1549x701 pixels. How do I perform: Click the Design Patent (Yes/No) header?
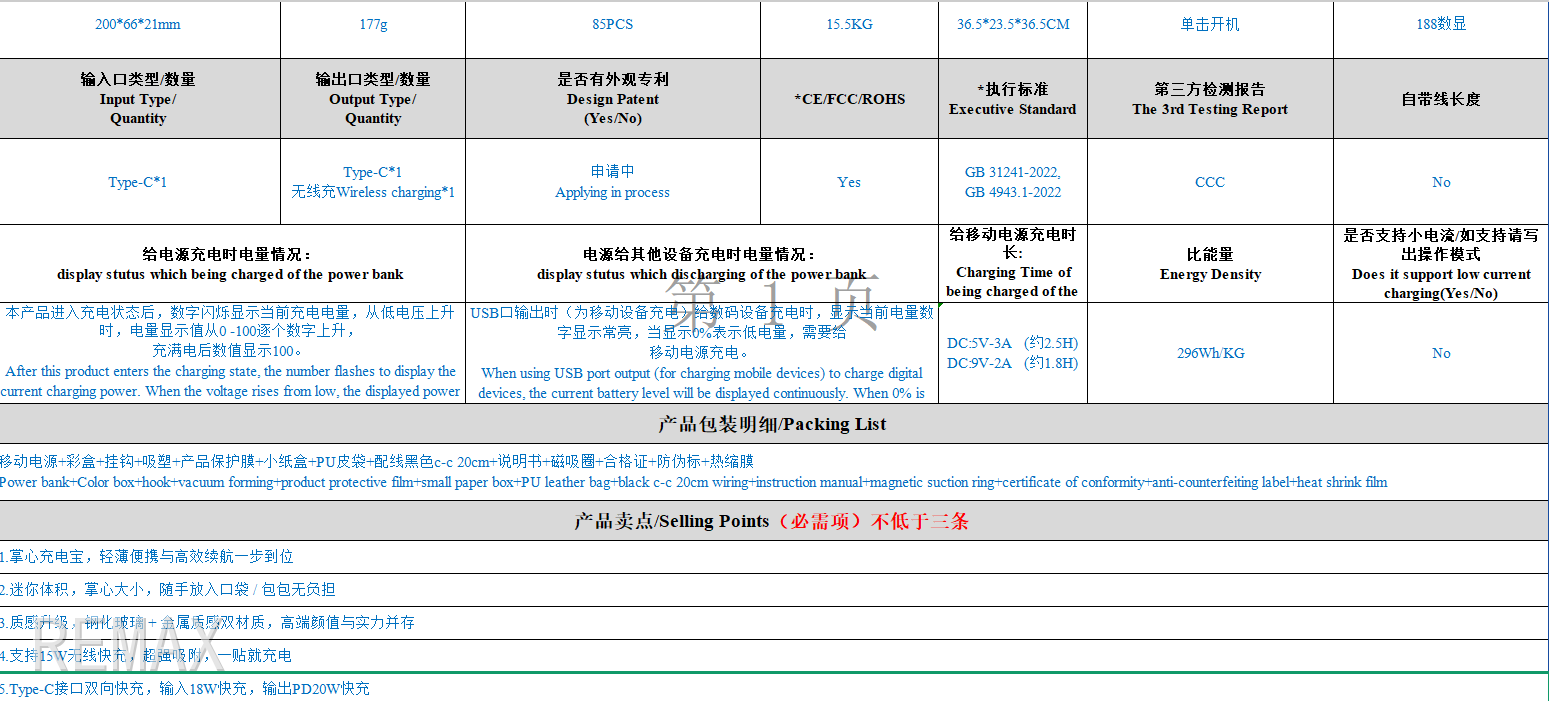pyautogui.click(x=612, y=99)
